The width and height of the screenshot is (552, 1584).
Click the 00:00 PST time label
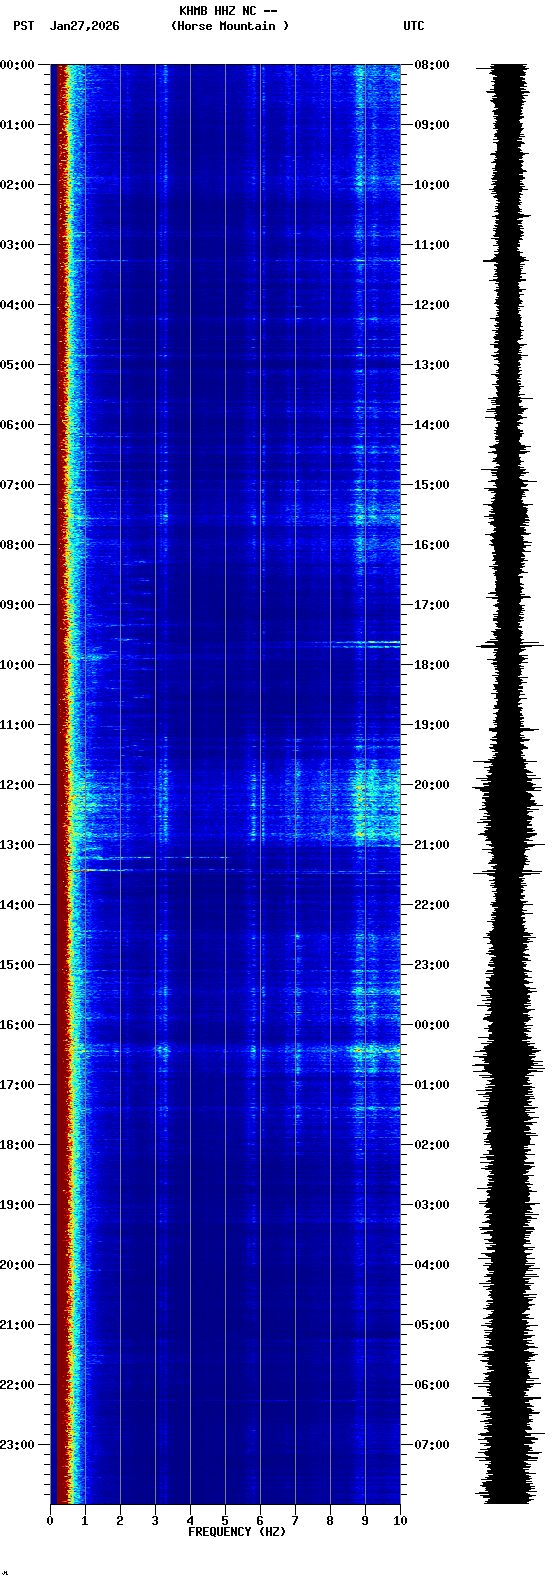pyautogui.click(x=17, y=65)
